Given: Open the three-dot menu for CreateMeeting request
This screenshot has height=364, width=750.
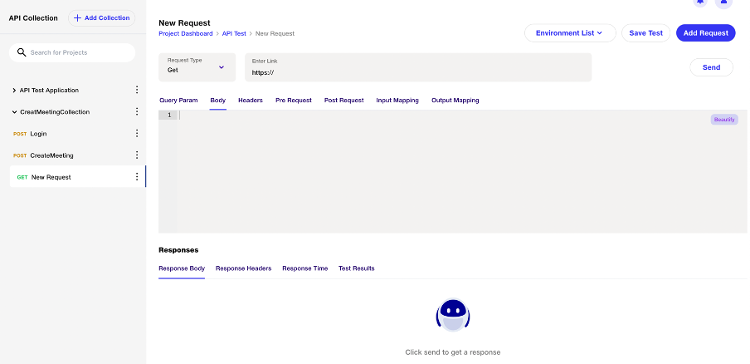Looking at the screenshot, I should 137,155.
